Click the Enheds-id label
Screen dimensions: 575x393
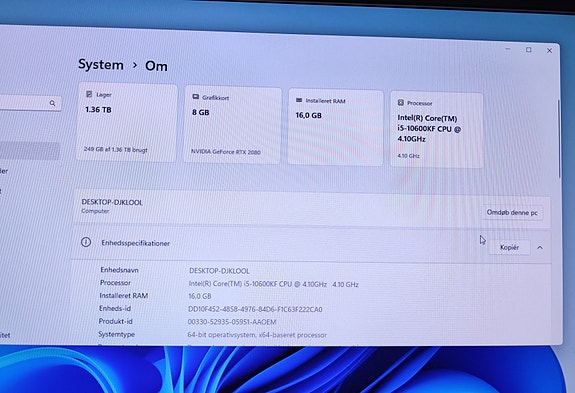[x=115, y=308]
